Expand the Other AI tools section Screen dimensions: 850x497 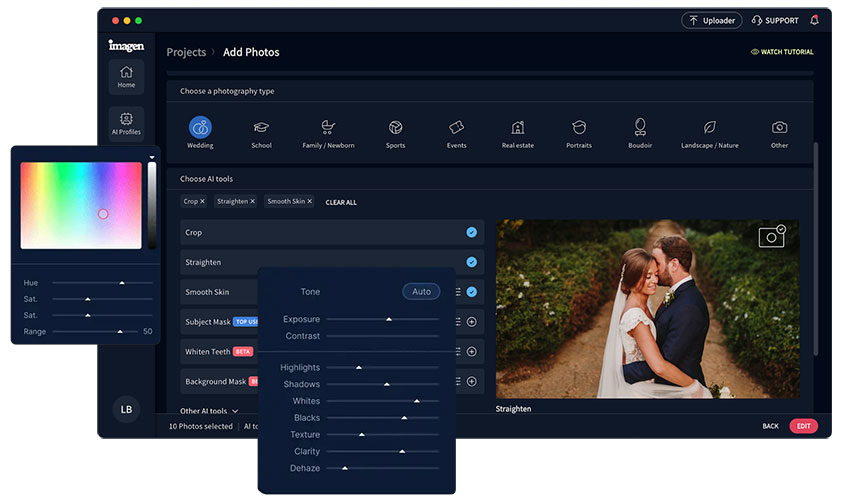(x=209, y=411)
